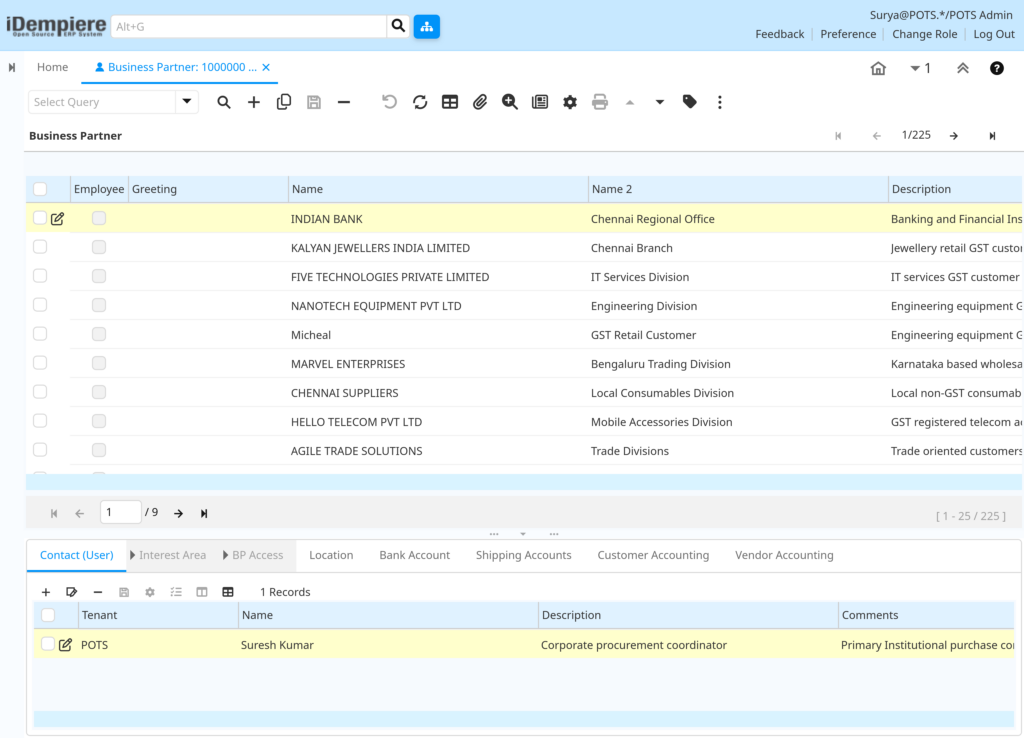Select the MARVEL ENTERPRISES row checkbox
1024x738 pixels.
click(40, 362)
